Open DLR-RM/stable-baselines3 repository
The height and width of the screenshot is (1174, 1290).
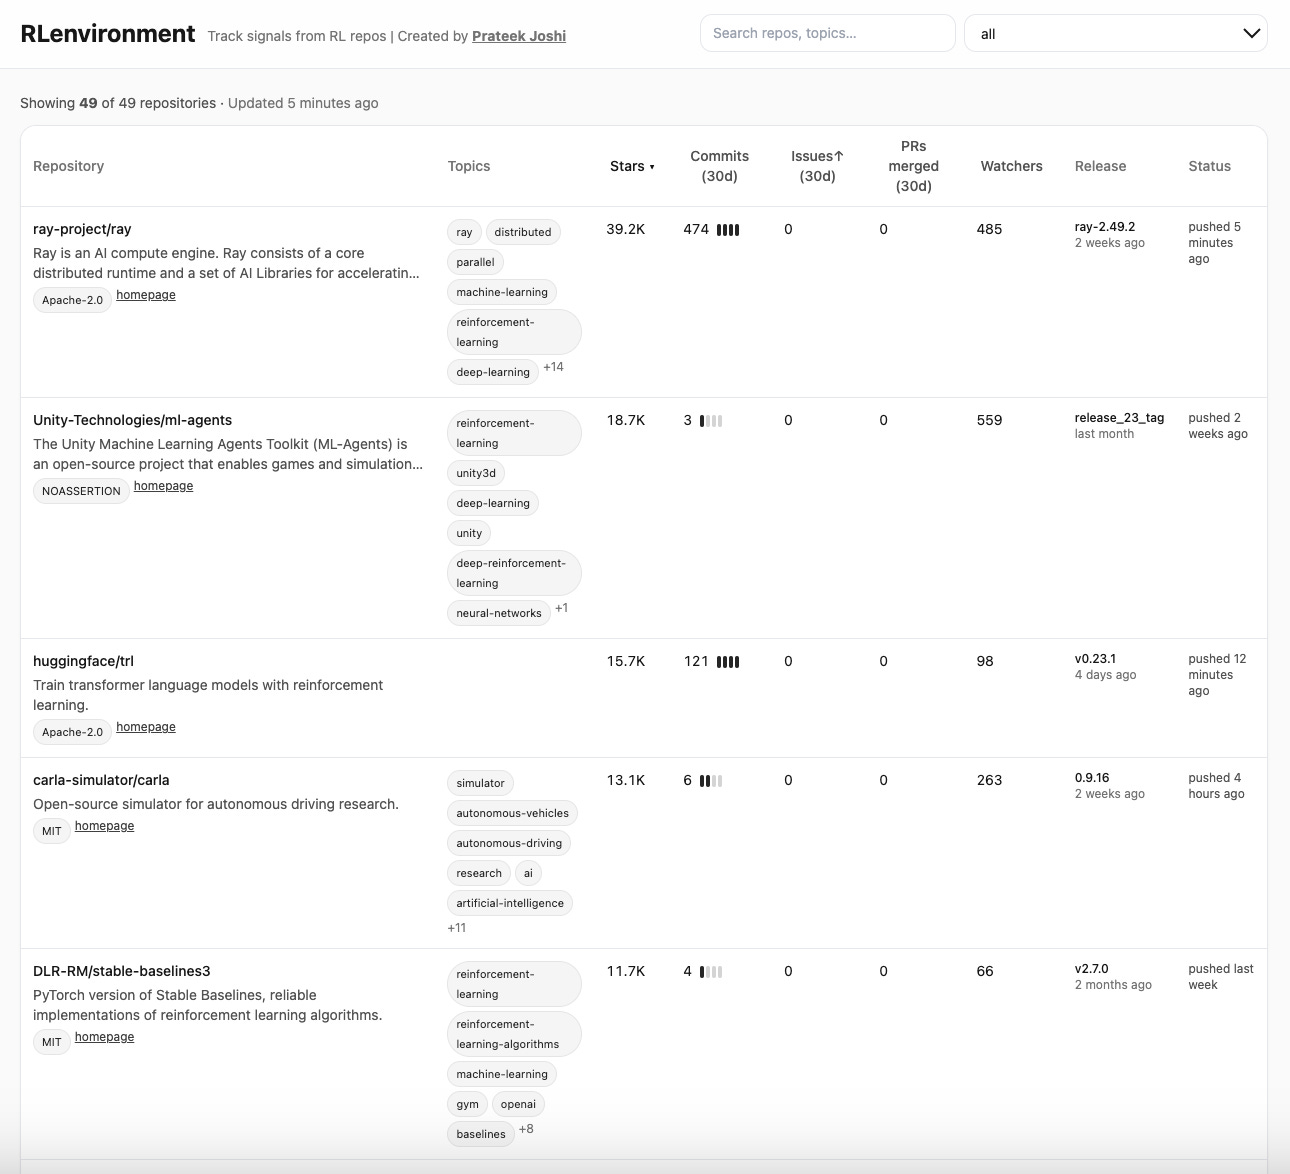[121, 971]
